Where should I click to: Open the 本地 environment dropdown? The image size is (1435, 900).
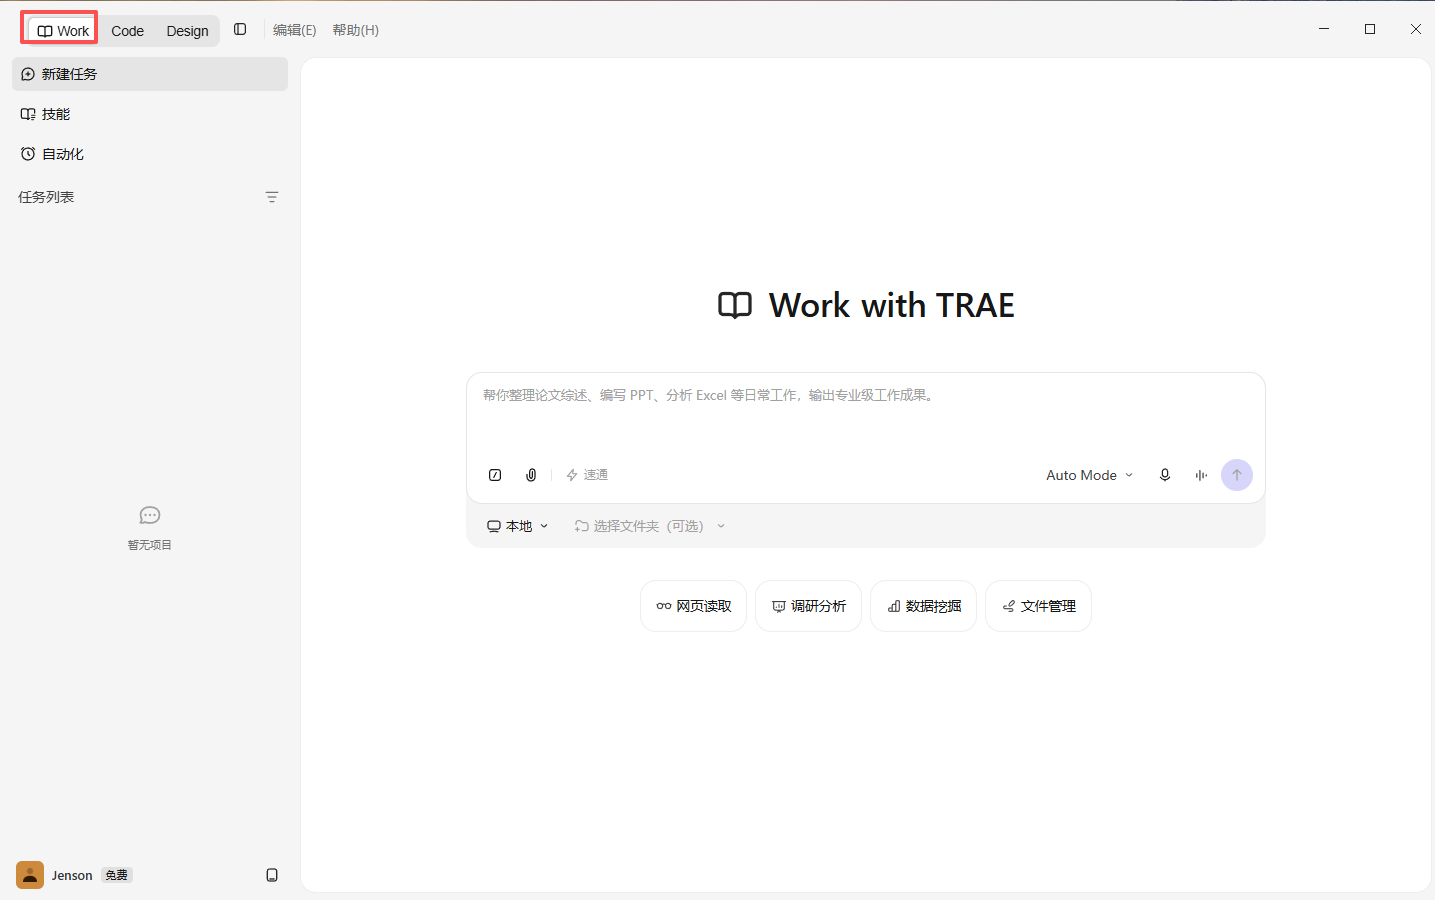coord(517,526)
